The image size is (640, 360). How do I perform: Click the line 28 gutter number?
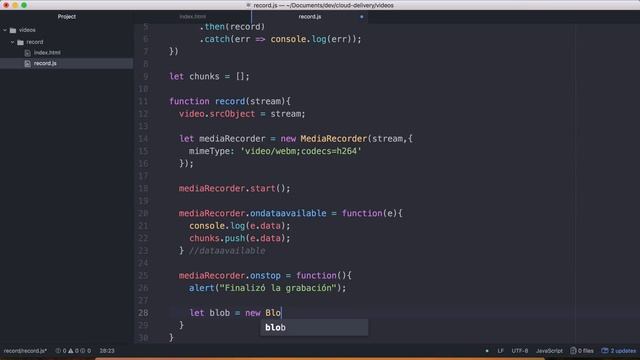(x=143, y=313)
